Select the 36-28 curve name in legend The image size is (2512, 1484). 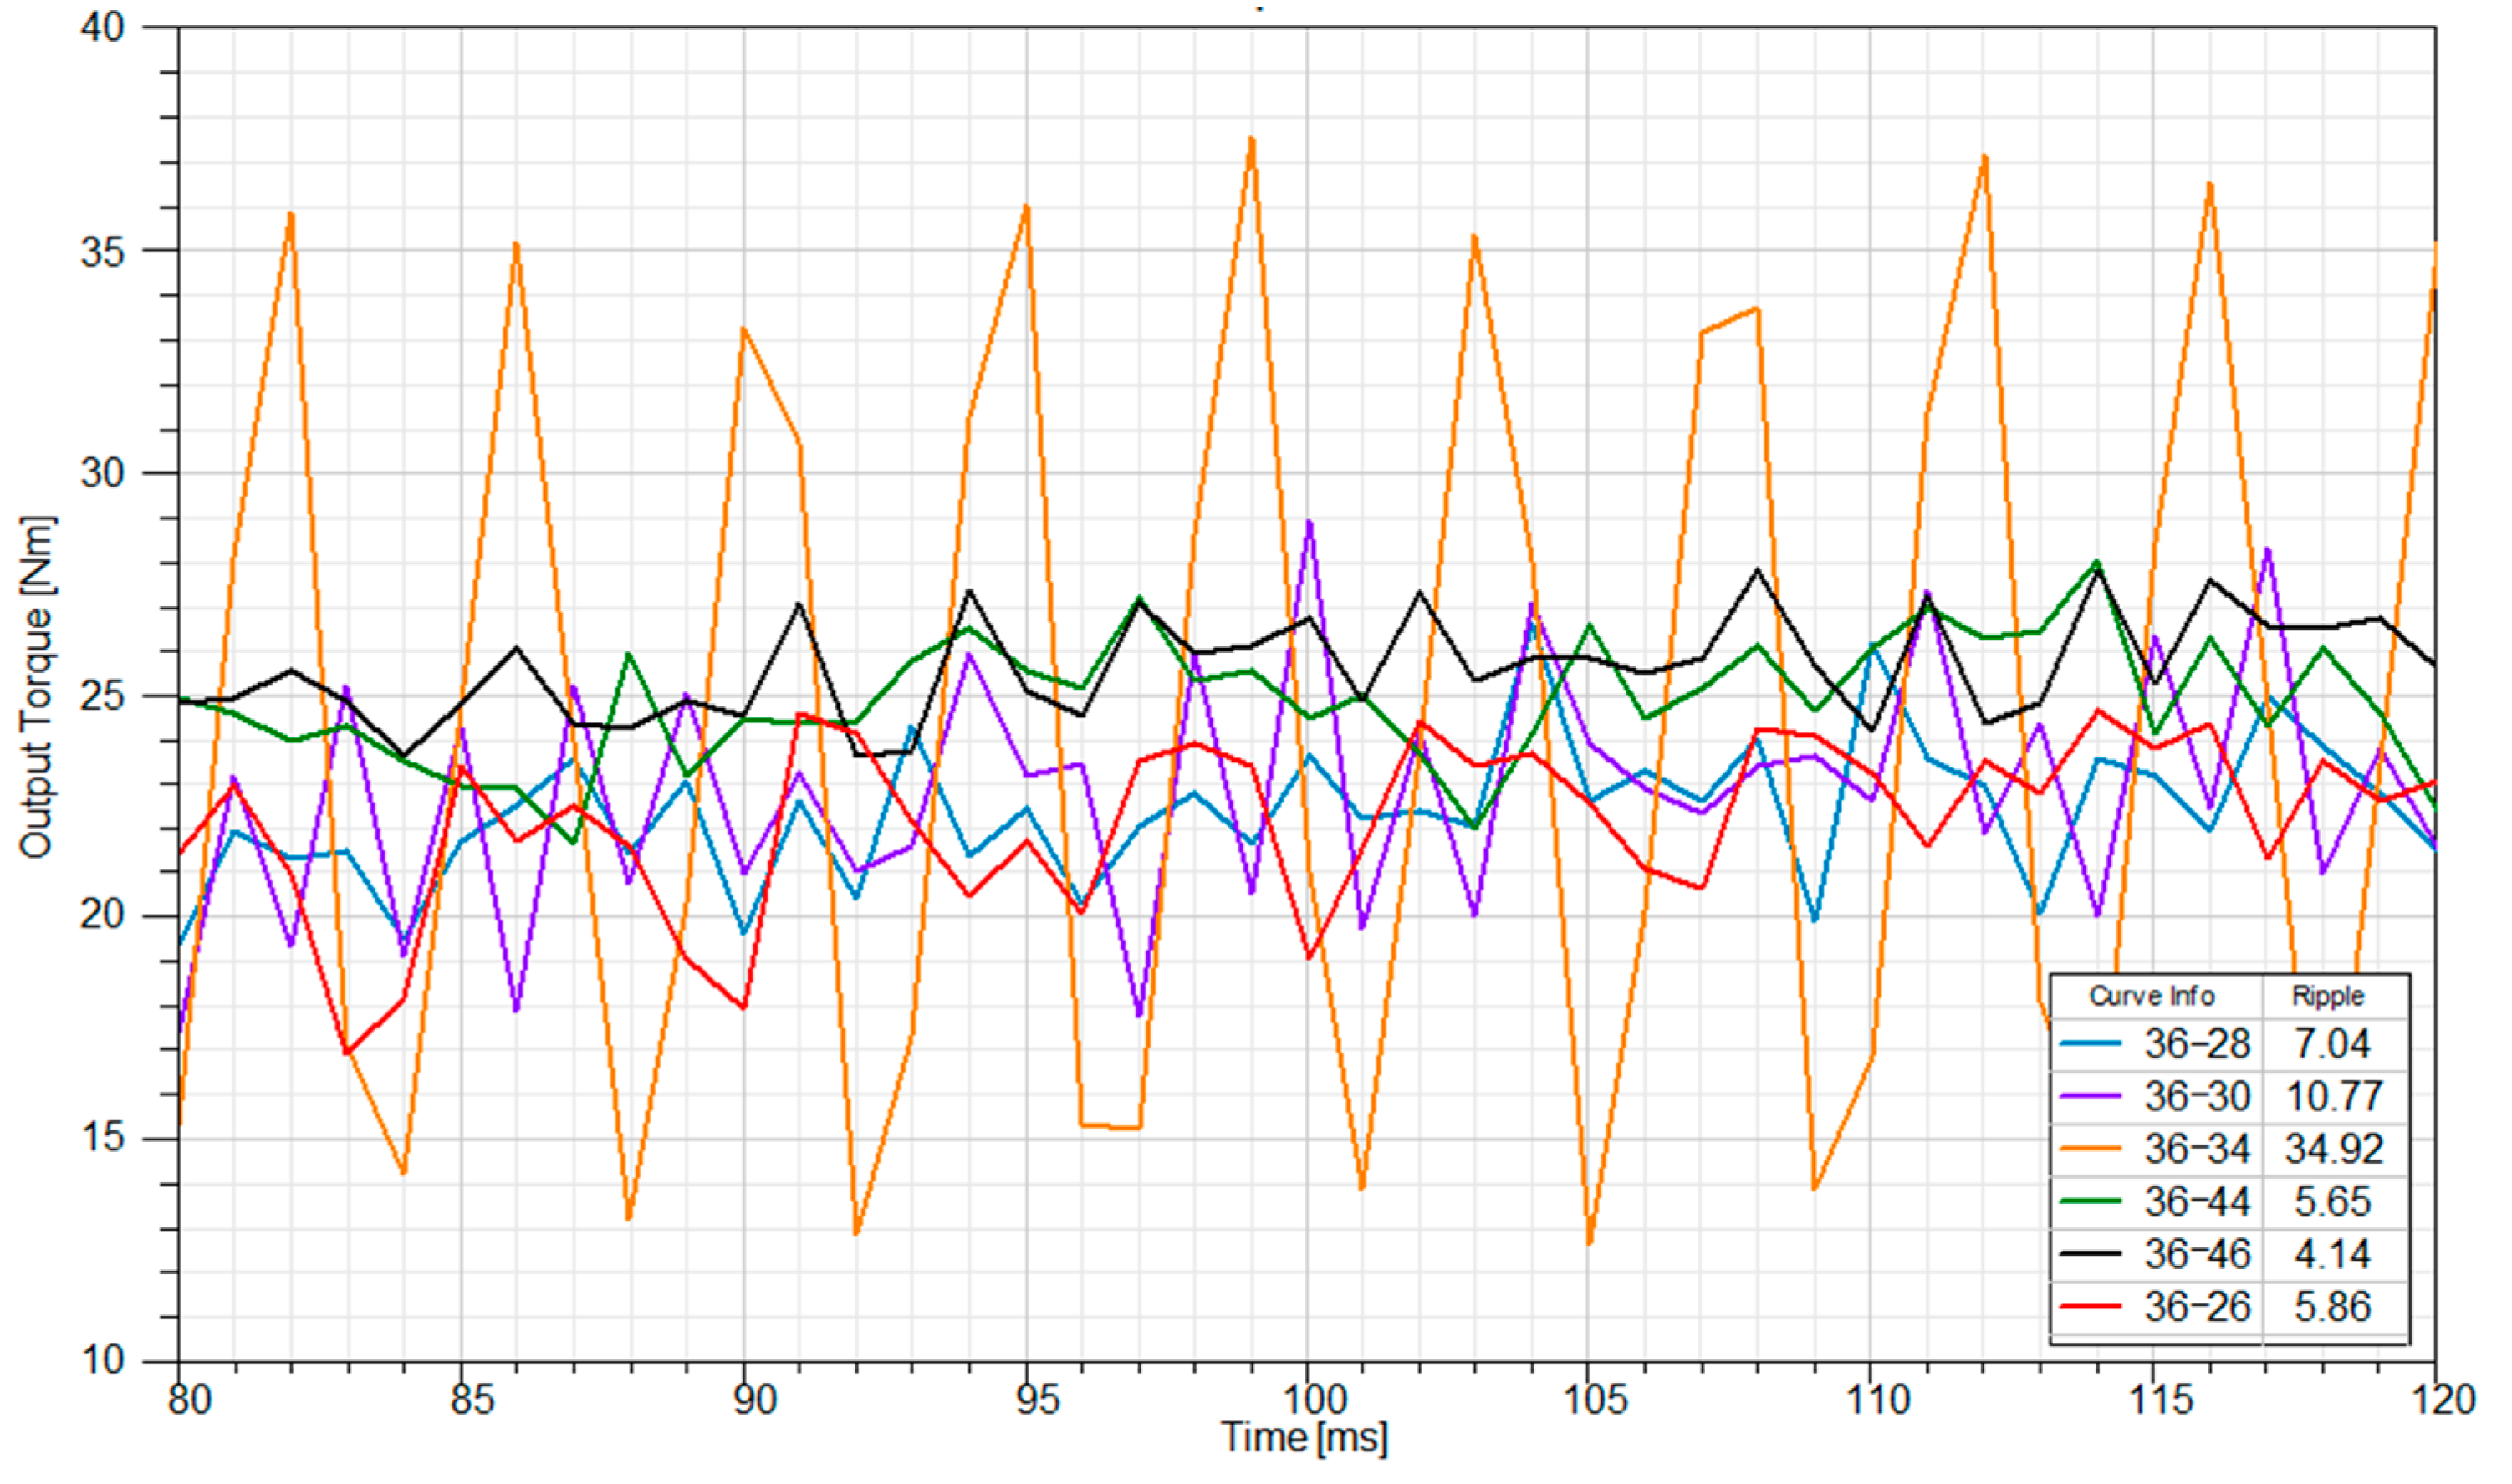pos(2197,1044)
